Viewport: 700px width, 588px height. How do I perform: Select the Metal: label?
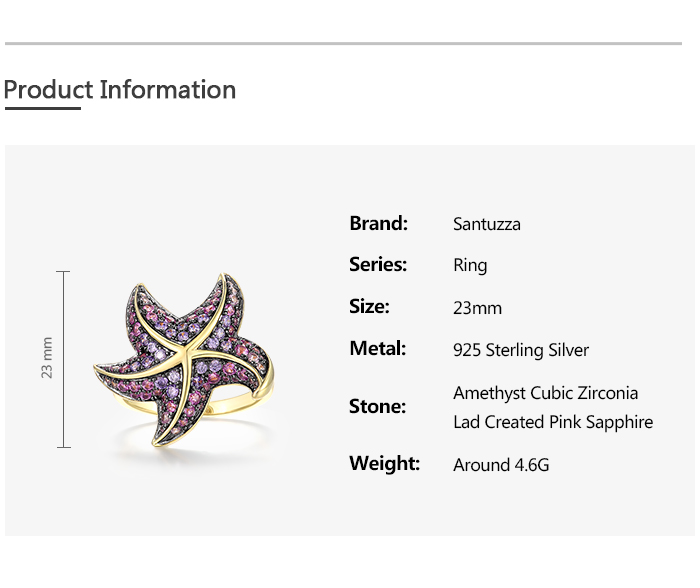point(377,349)
